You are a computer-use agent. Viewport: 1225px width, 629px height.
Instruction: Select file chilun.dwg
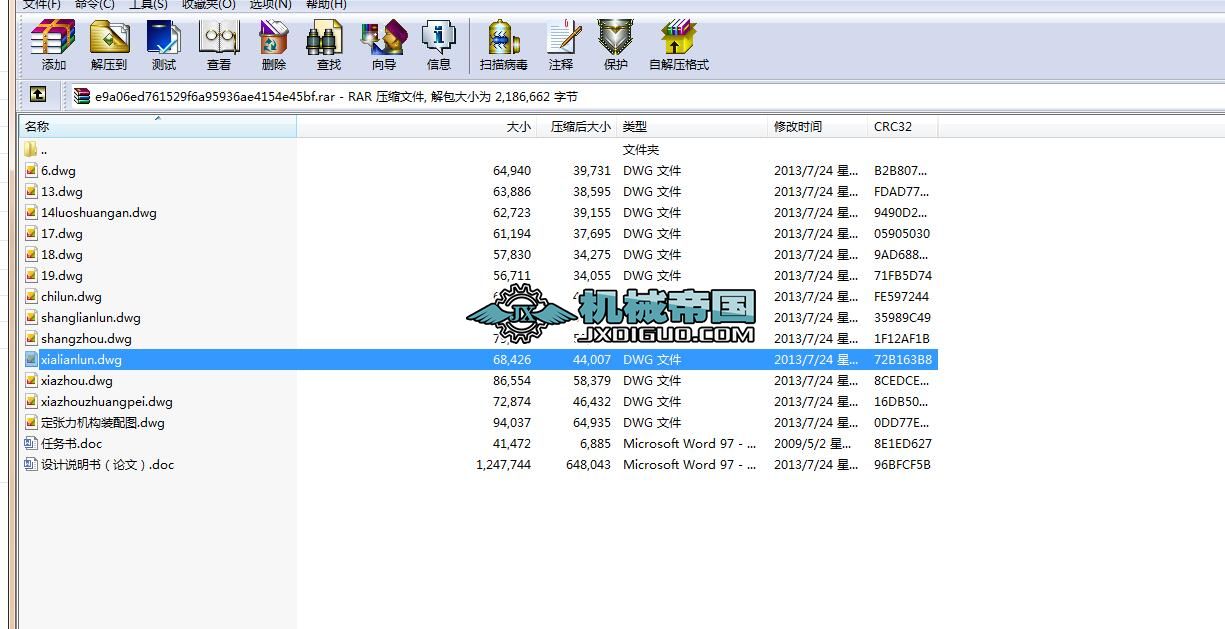pos(71,296)
